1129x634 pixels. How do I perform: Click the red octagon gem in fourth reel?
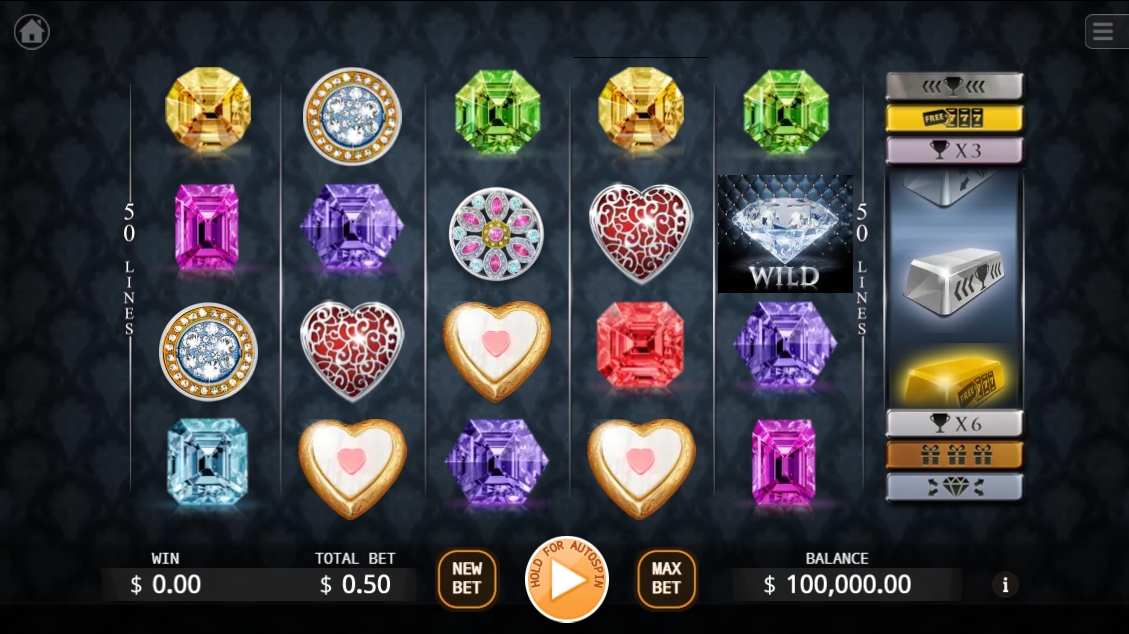[640, 345]
